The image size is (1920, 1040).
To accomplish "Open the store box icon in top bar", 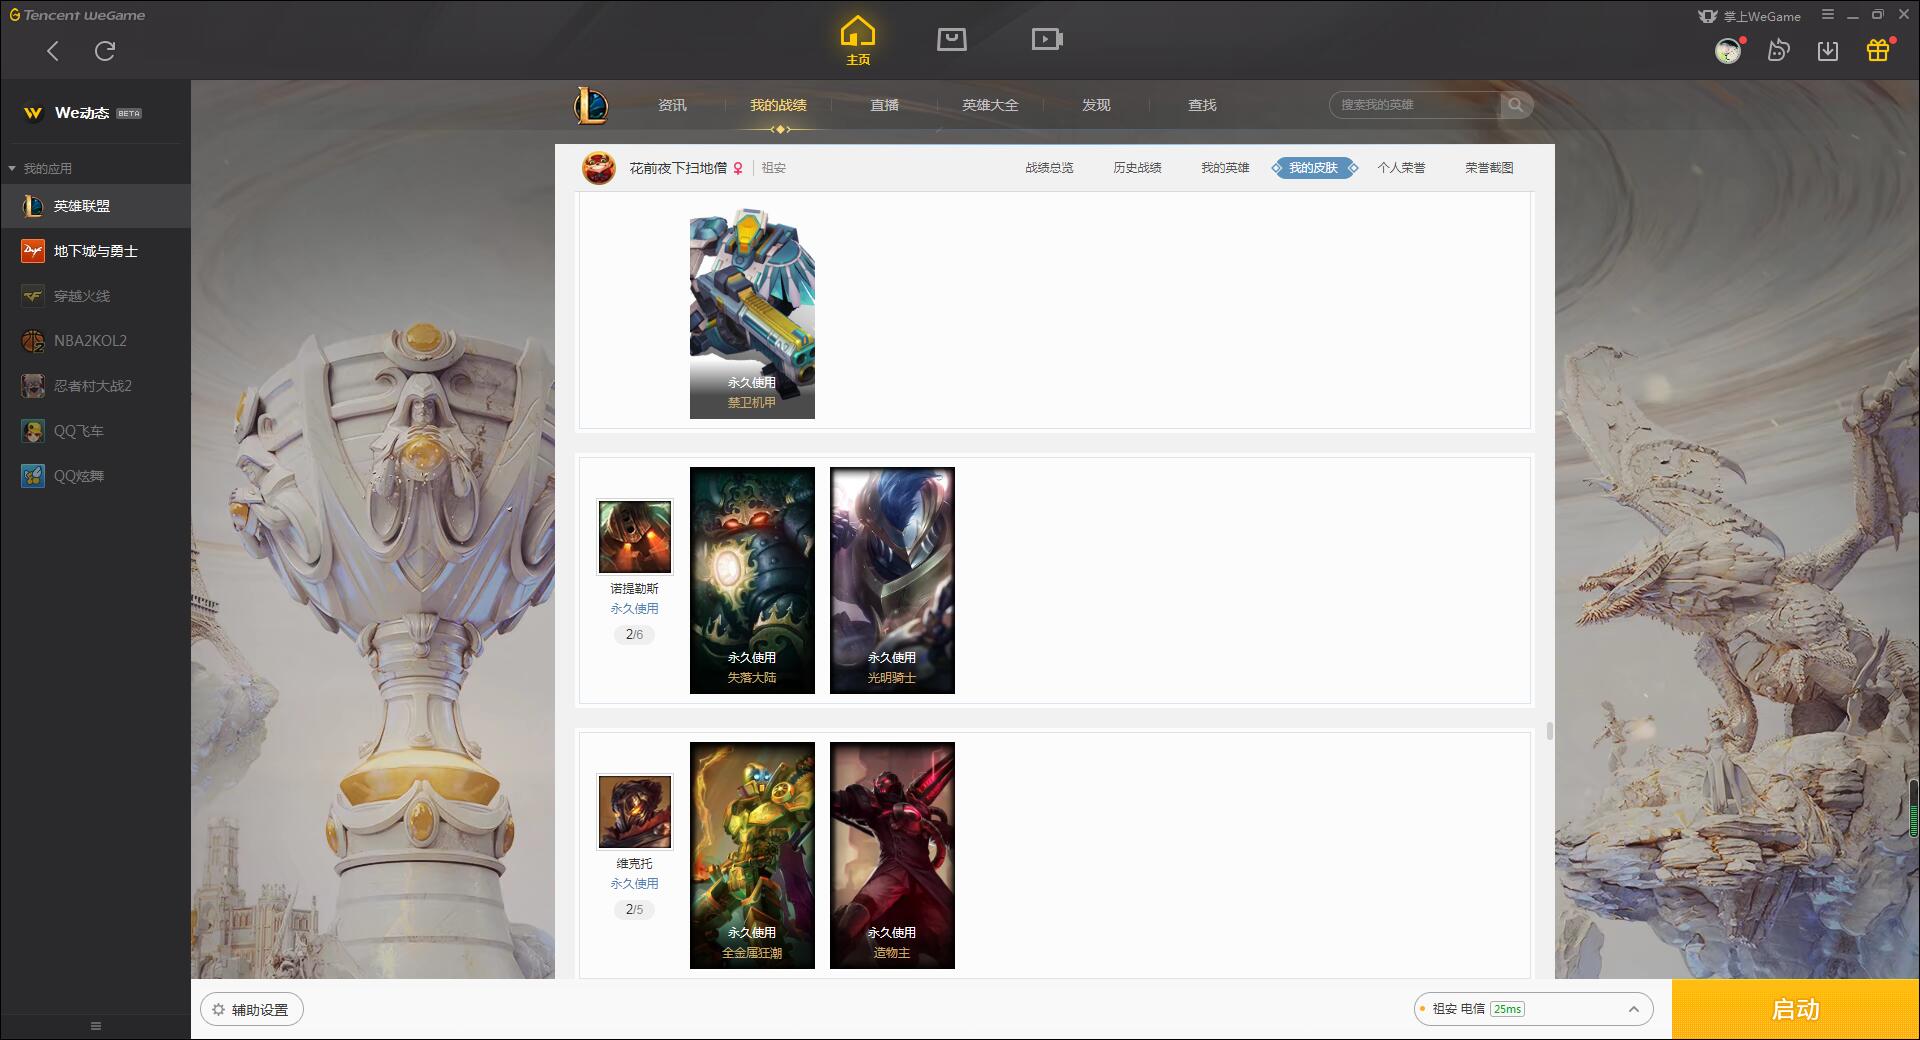I will (x=952, y=39).
